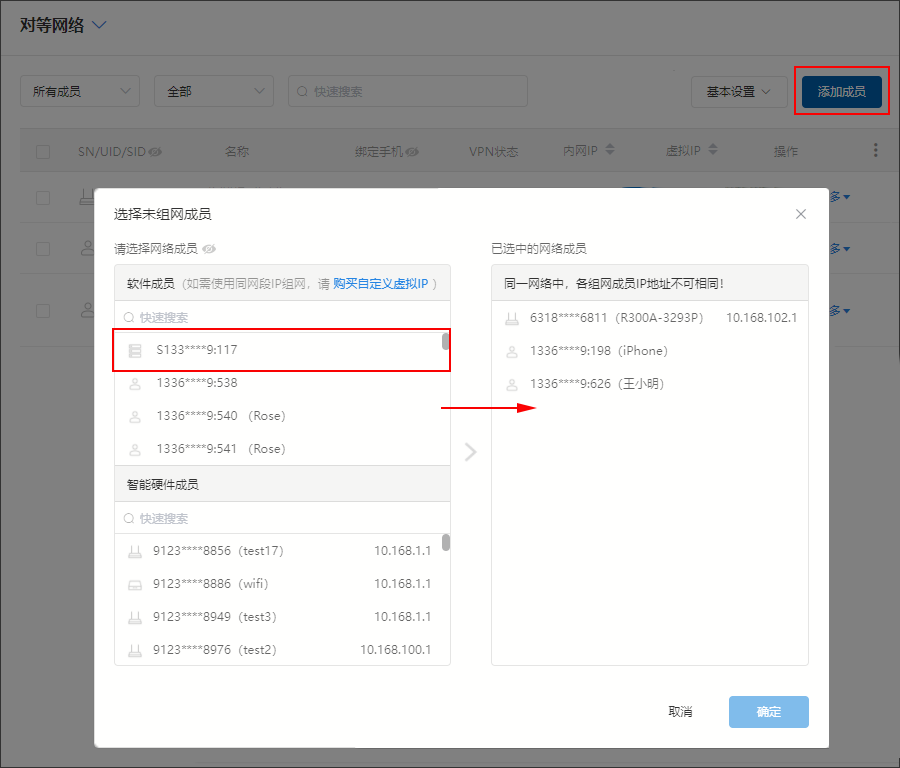
Task: Click the user icon beside 1336****9:538
Action: point(135,383)
